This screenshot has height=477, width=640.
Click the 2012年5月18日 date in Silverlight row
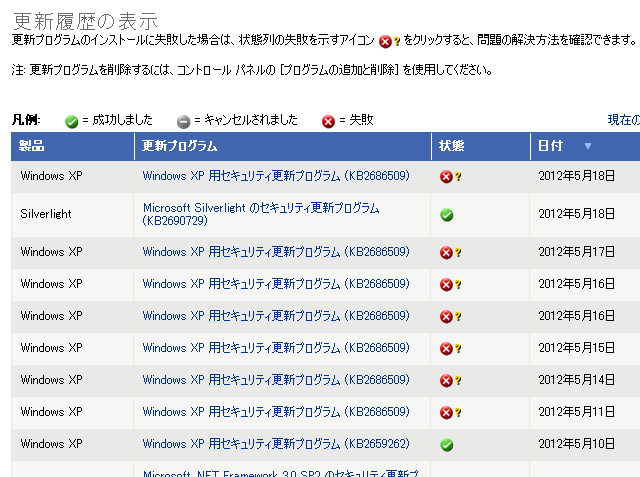pyautogui.click(x=576, y=214)
